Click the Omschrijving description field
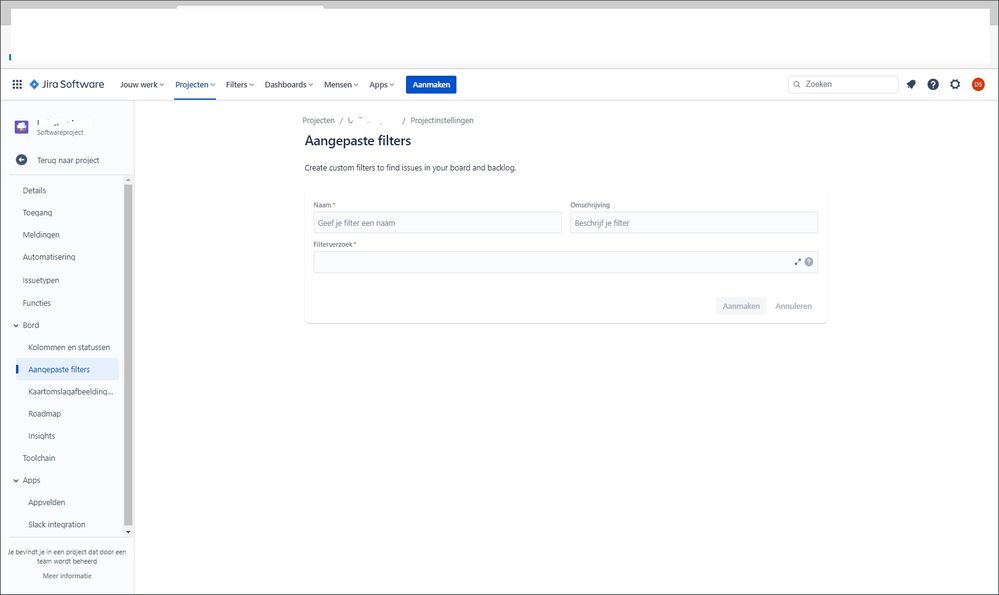 pos(694,223)
